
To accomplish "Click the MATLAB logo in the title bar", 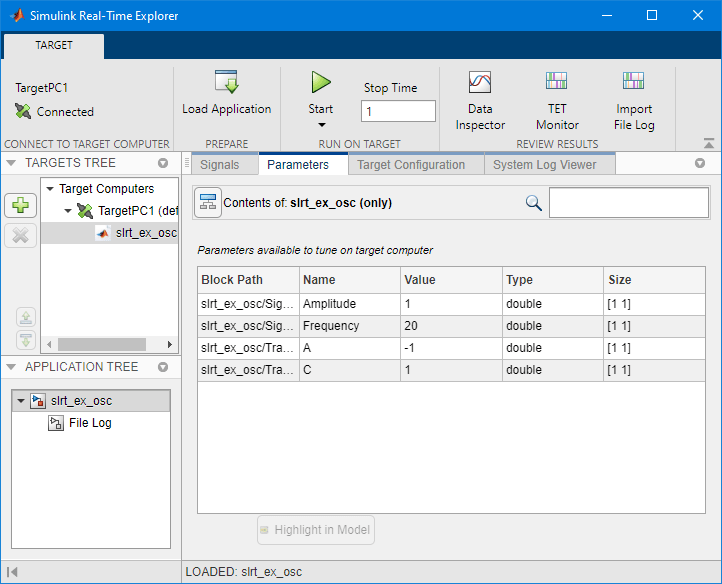I will point(17,15).
